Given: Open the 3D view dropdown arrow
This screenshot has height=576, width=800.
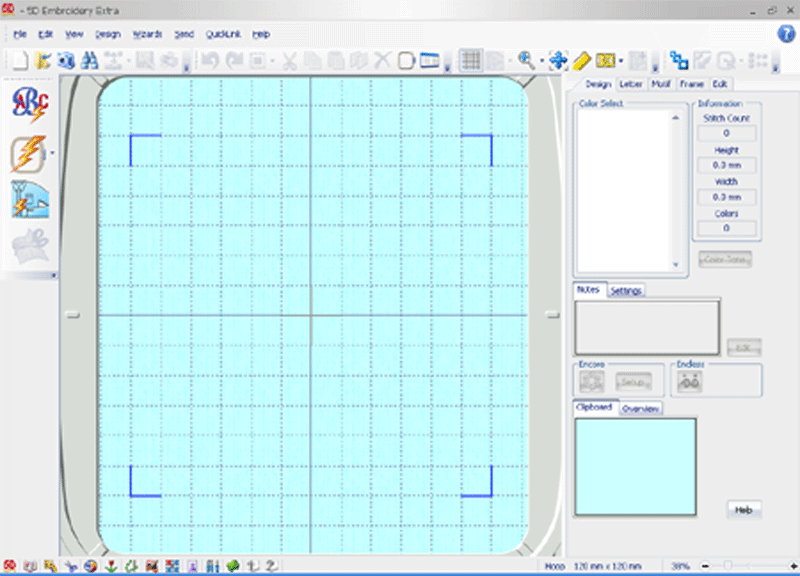Looking at the screenshot, I should [621, 61].
